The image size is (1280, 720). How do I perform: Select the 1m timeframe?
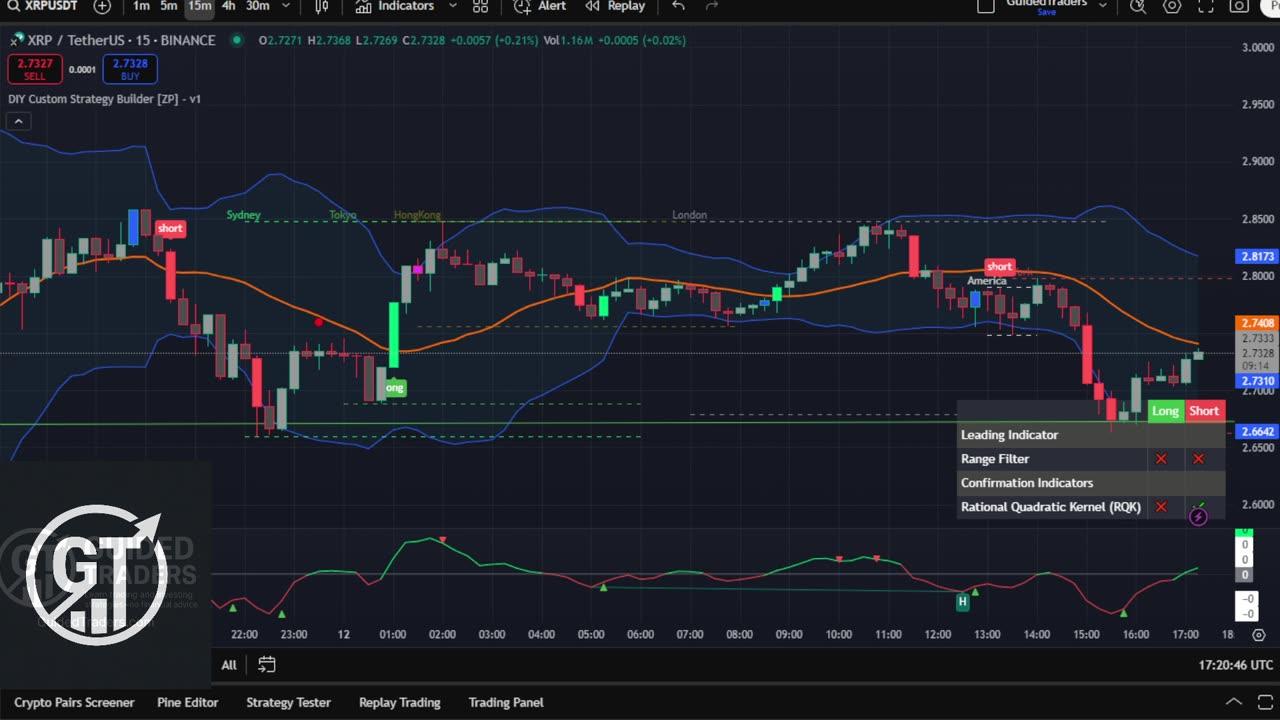tap(141, 6)
